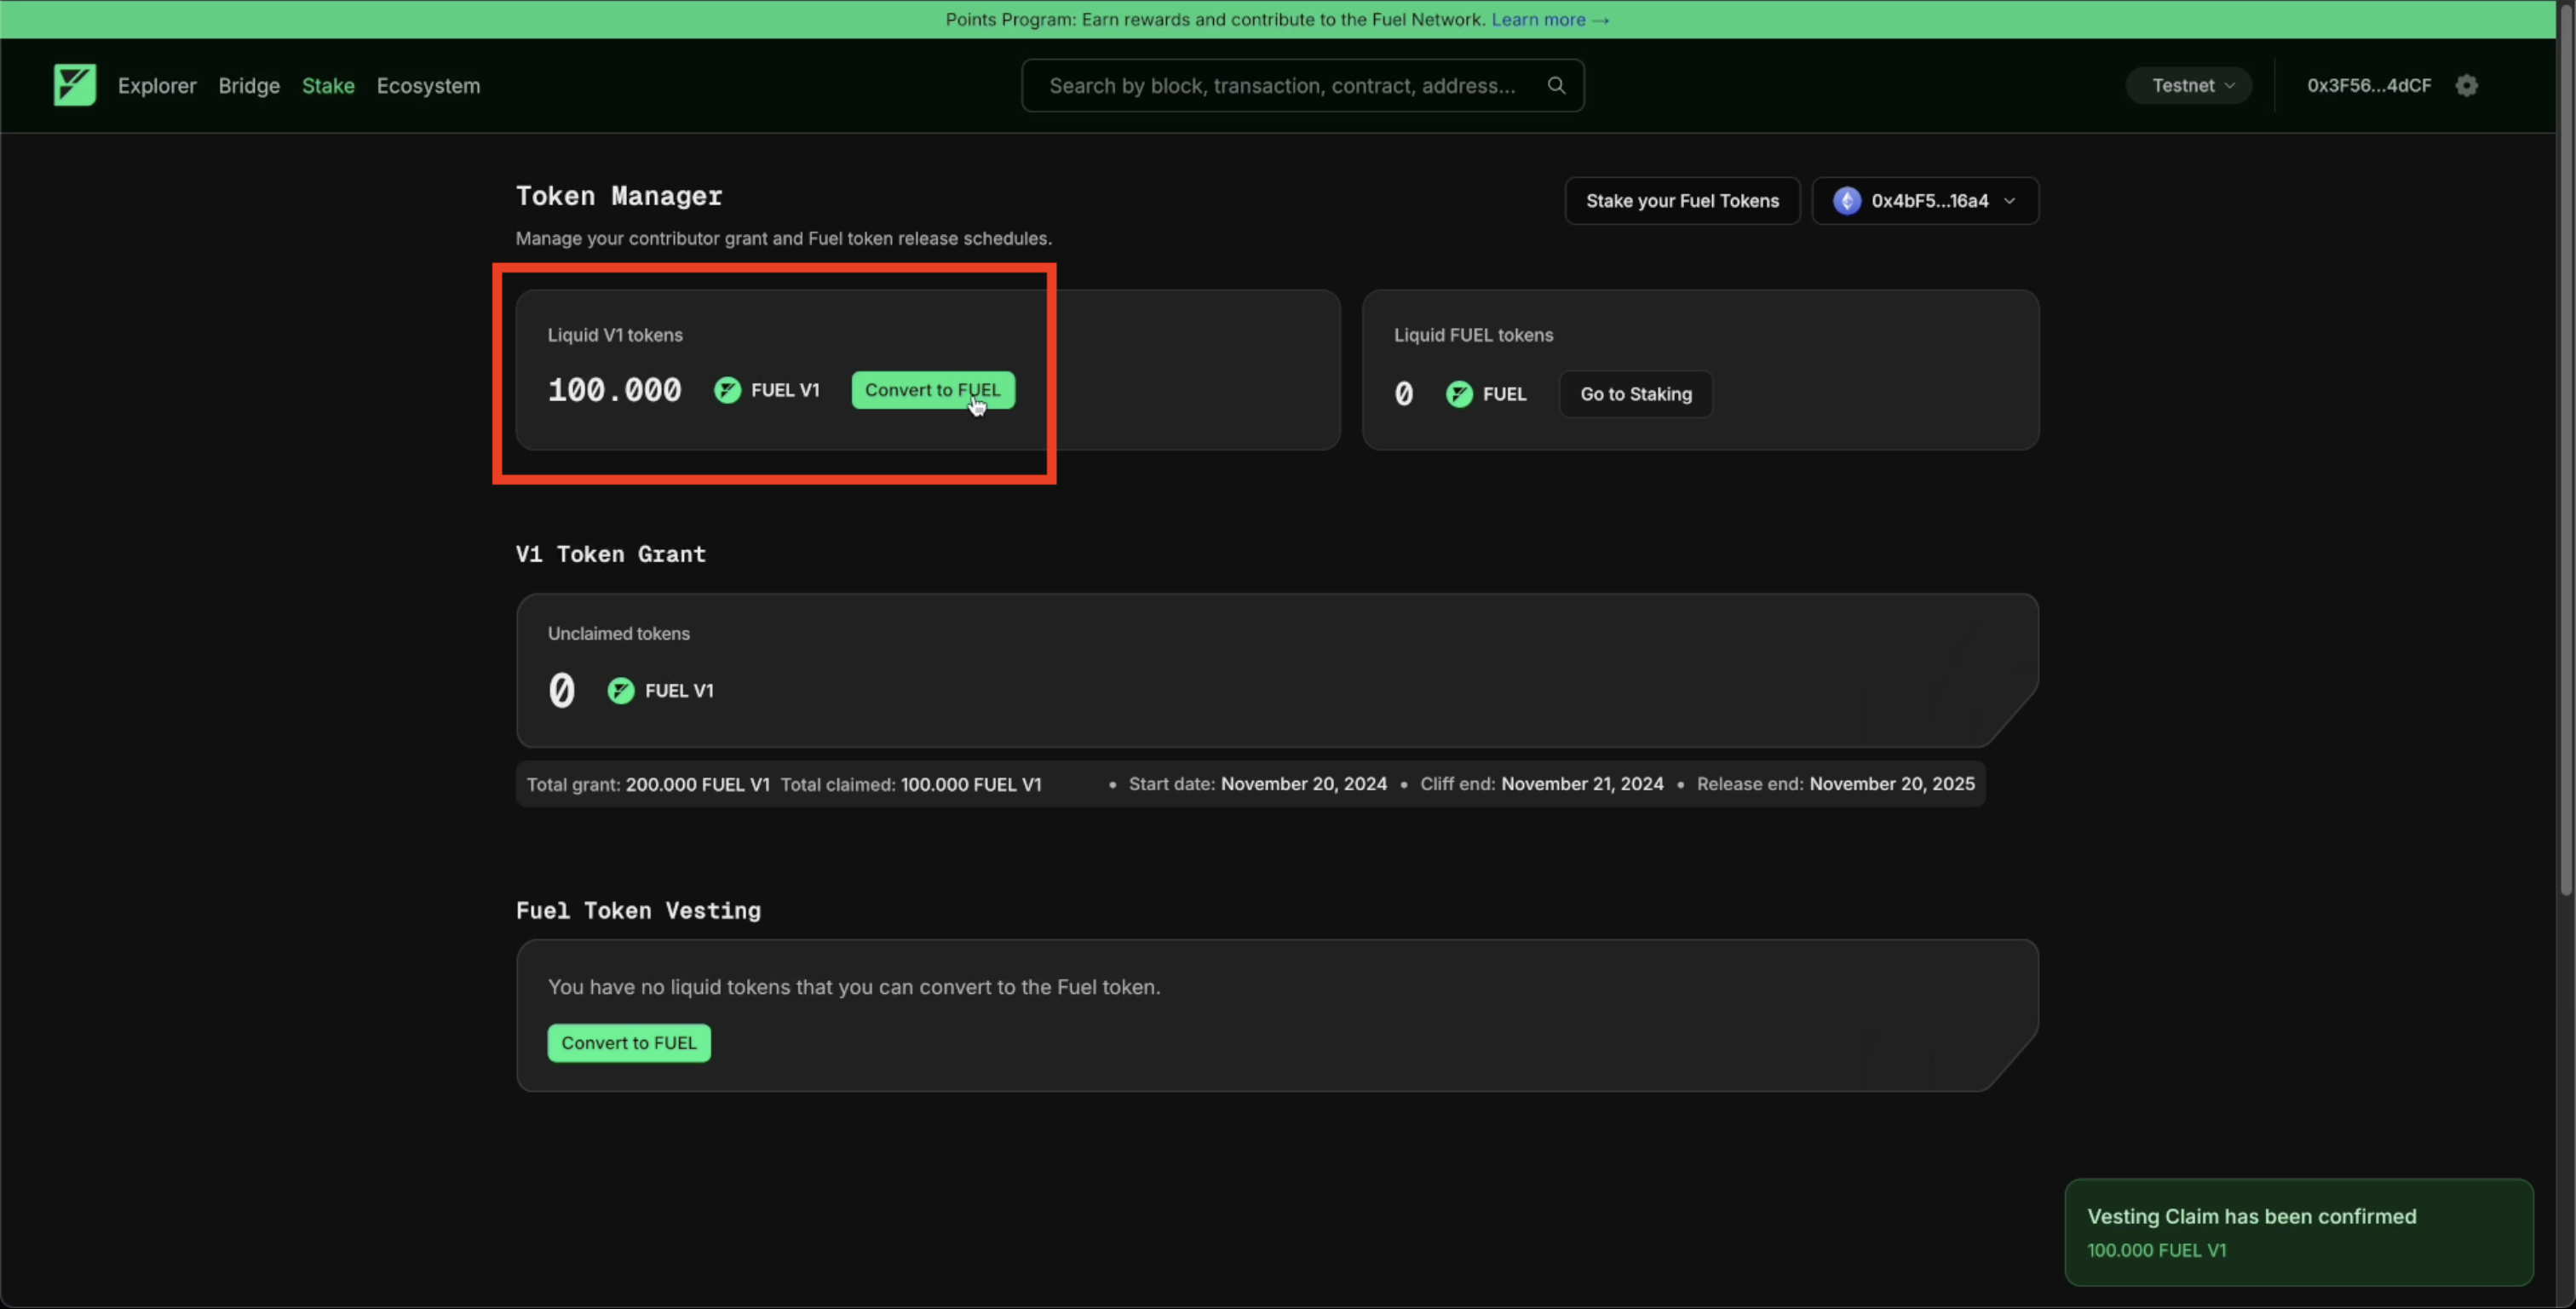Select the Stake nav item
Viewport: 2576px width, 1309px height.
coord(328,85)
